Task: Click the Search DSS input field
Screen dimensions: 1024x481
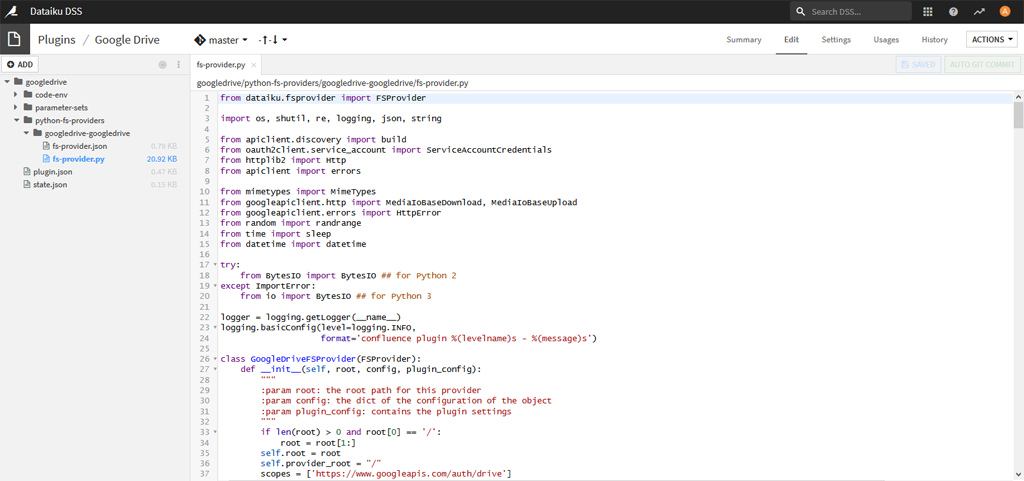Action: [x=851, y=12]
